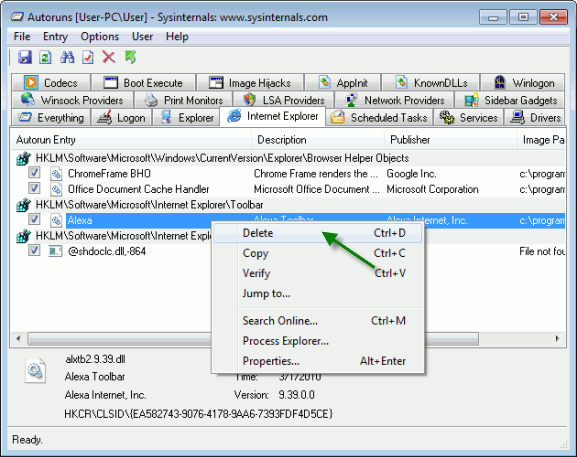
Task: Select Jump to... in context menu
Action: (318, 293)
